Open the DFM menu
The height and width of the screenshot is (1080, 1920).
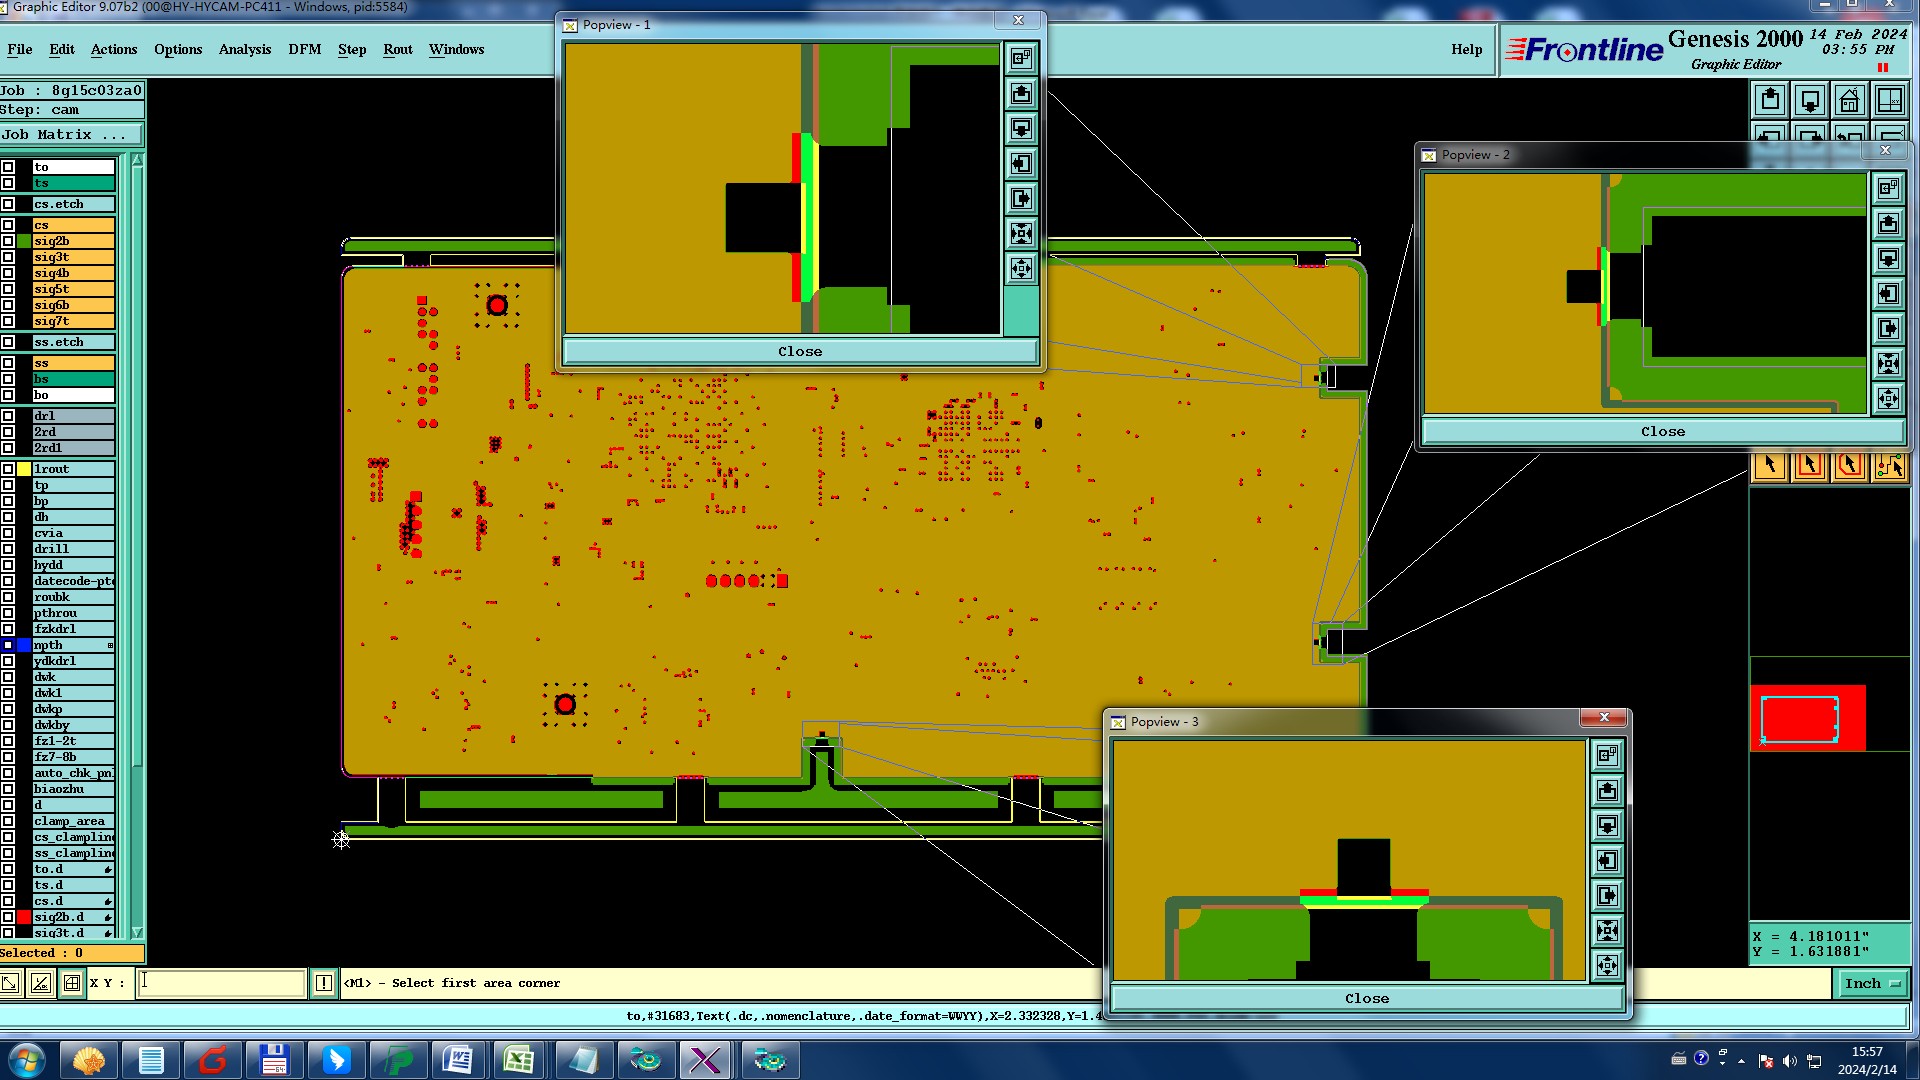pyautogui.click(x=304, y=49)
